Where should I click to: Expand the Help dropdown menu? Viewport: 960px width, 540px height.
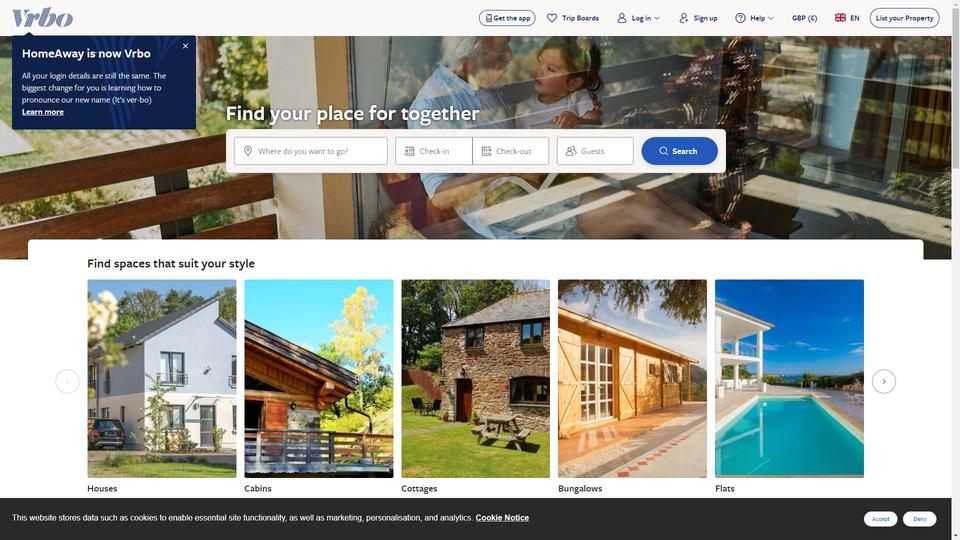coord(754,18)
